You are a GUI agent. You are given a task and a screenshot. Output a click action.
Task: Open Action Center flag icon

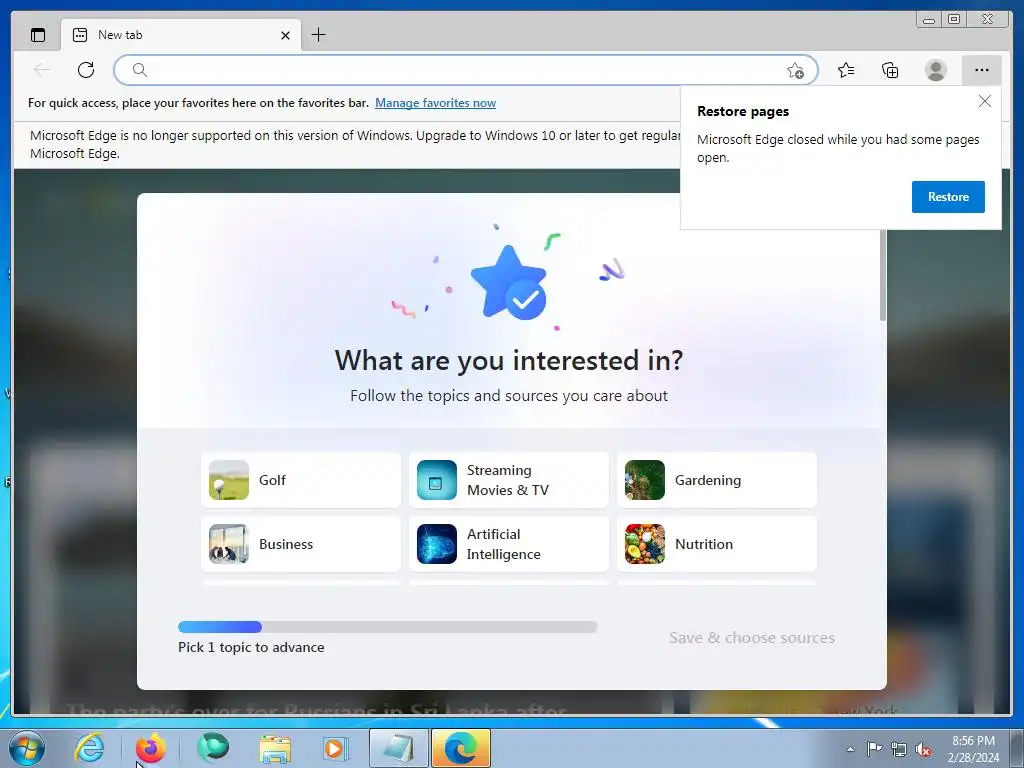pos(874,748)
